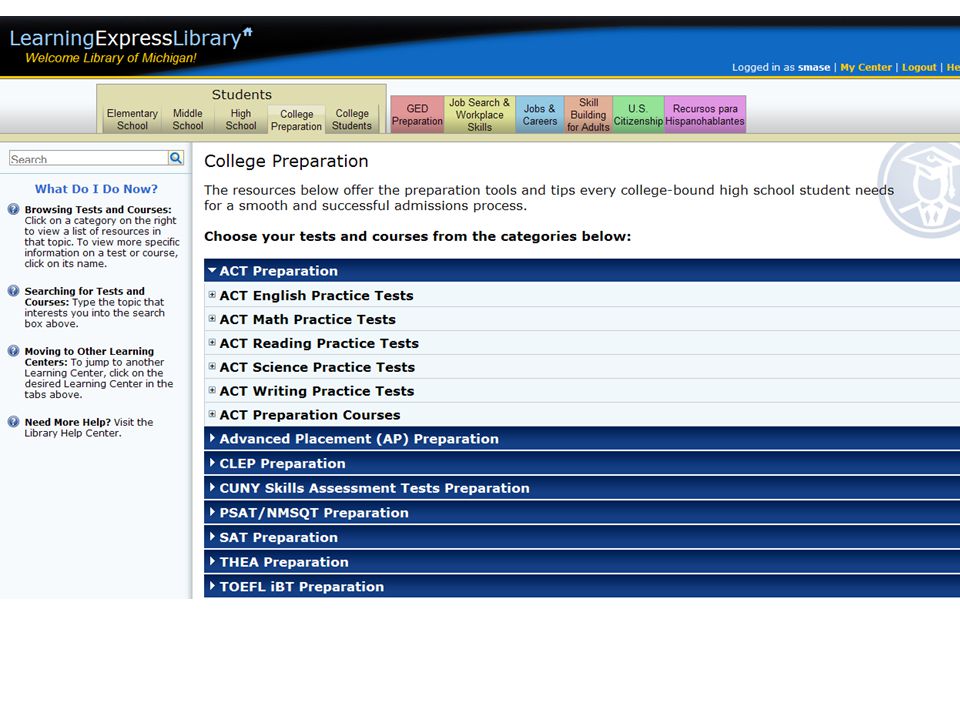Click the College Preparation page title
This screenshot has width=960, height=720.
coord(286,161)
